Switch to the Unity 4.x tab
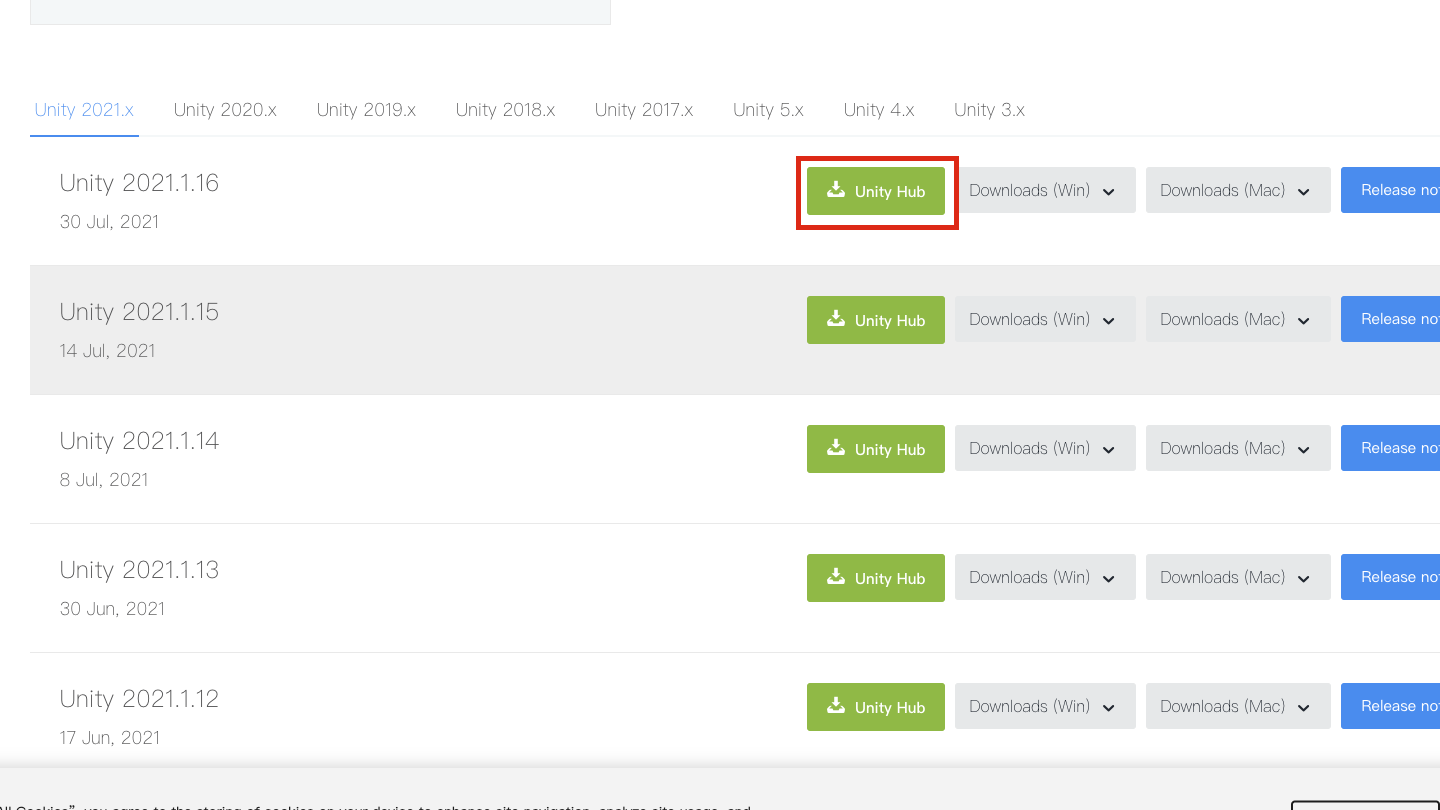Image resolution: width=1440 pixels, height=810 pixels. click(879, 110)
